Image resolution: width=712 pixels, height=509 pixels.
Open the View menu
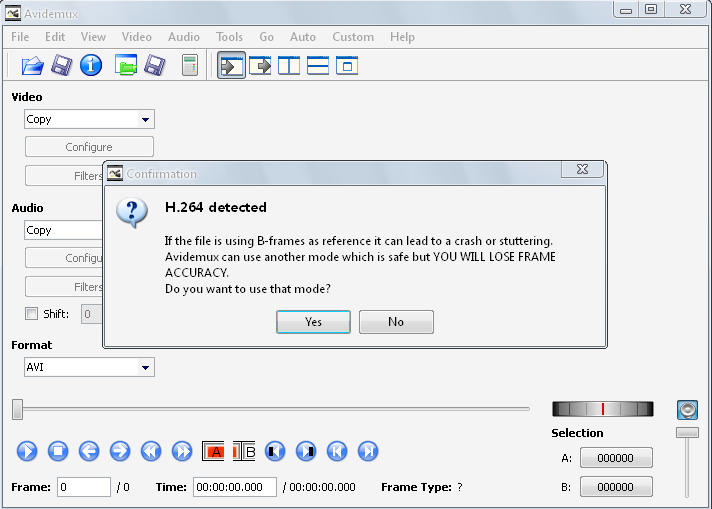pyautogui.click(x=93, y=37)
